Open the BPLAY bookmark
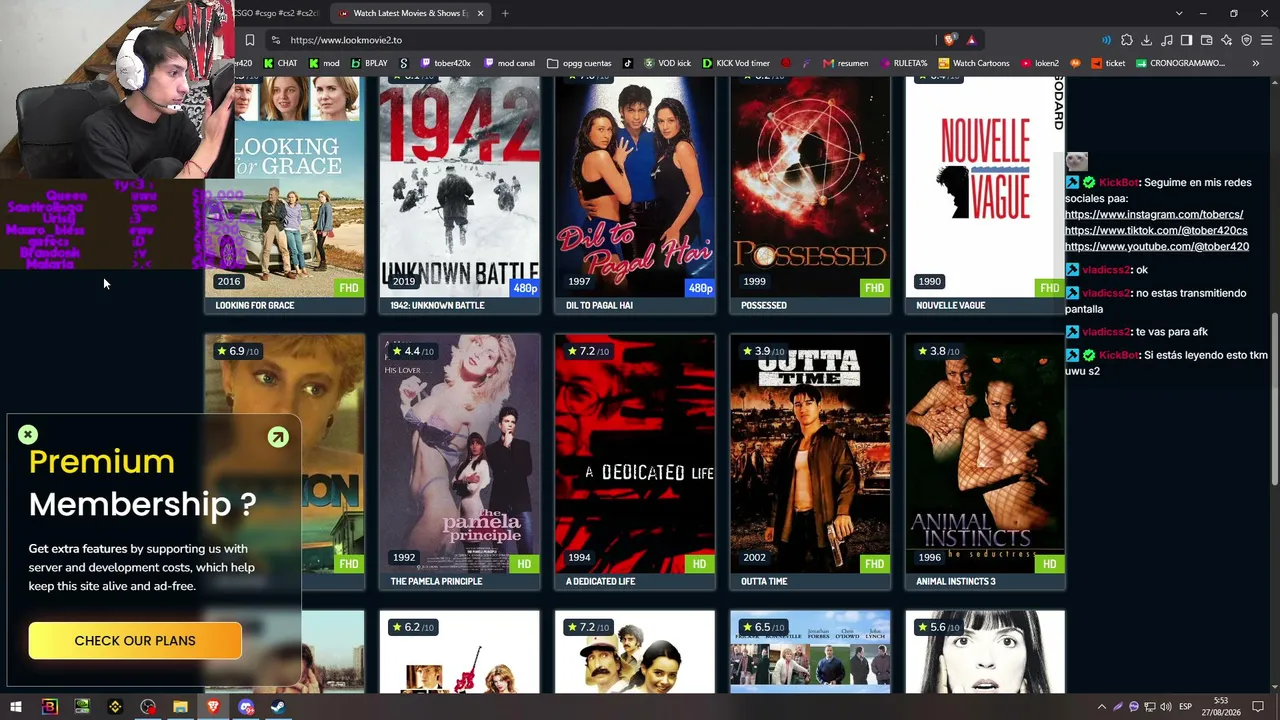Viewport: 1280px width, 720px height. click(369, 63)
